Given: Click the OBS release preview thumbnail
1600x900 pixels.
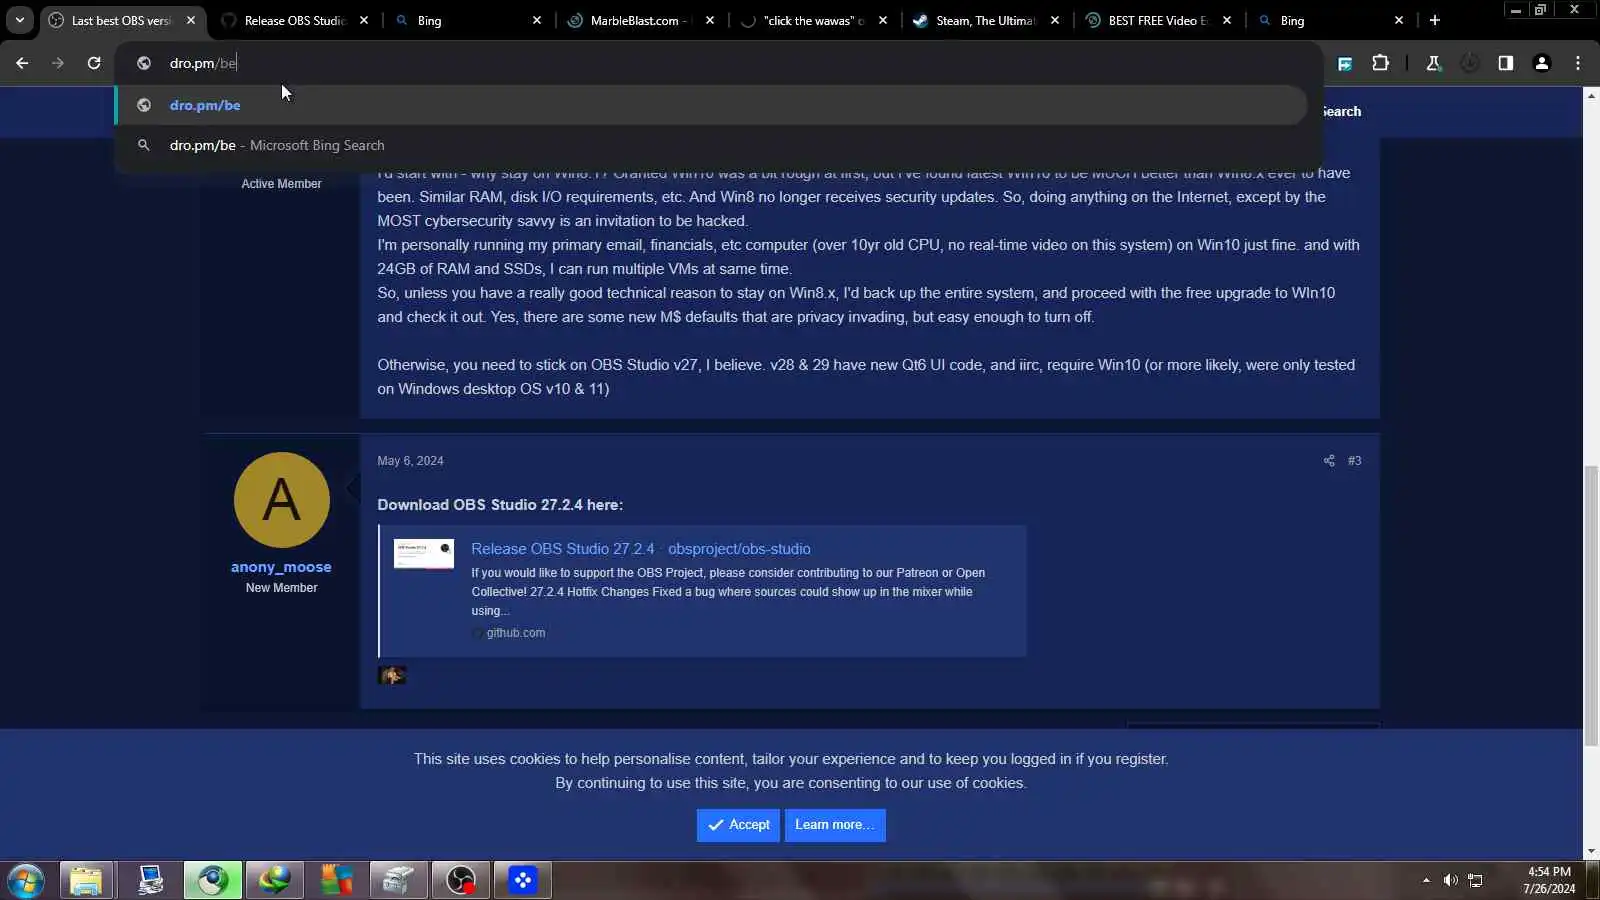Looking at the screenshot, I should pos(424,554).
